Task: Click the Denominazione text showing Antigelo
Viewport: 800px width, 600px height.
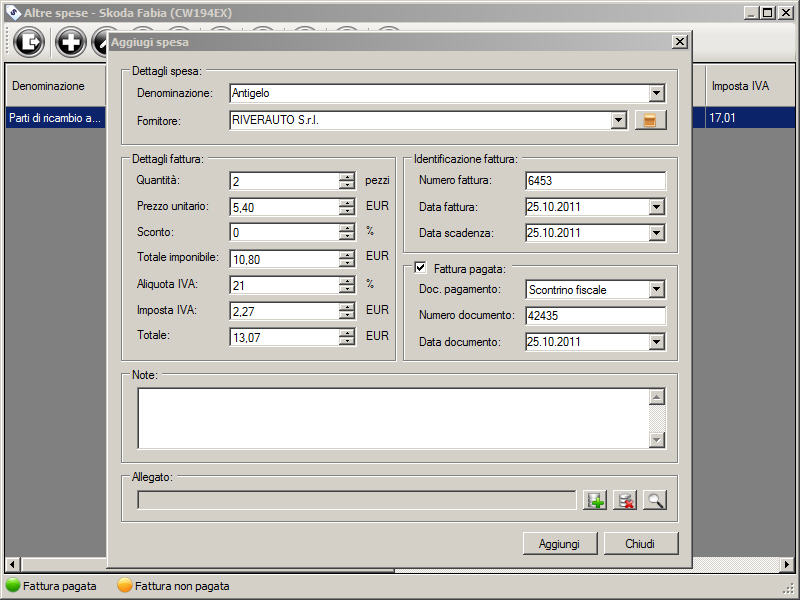Action: pos(251,93)
